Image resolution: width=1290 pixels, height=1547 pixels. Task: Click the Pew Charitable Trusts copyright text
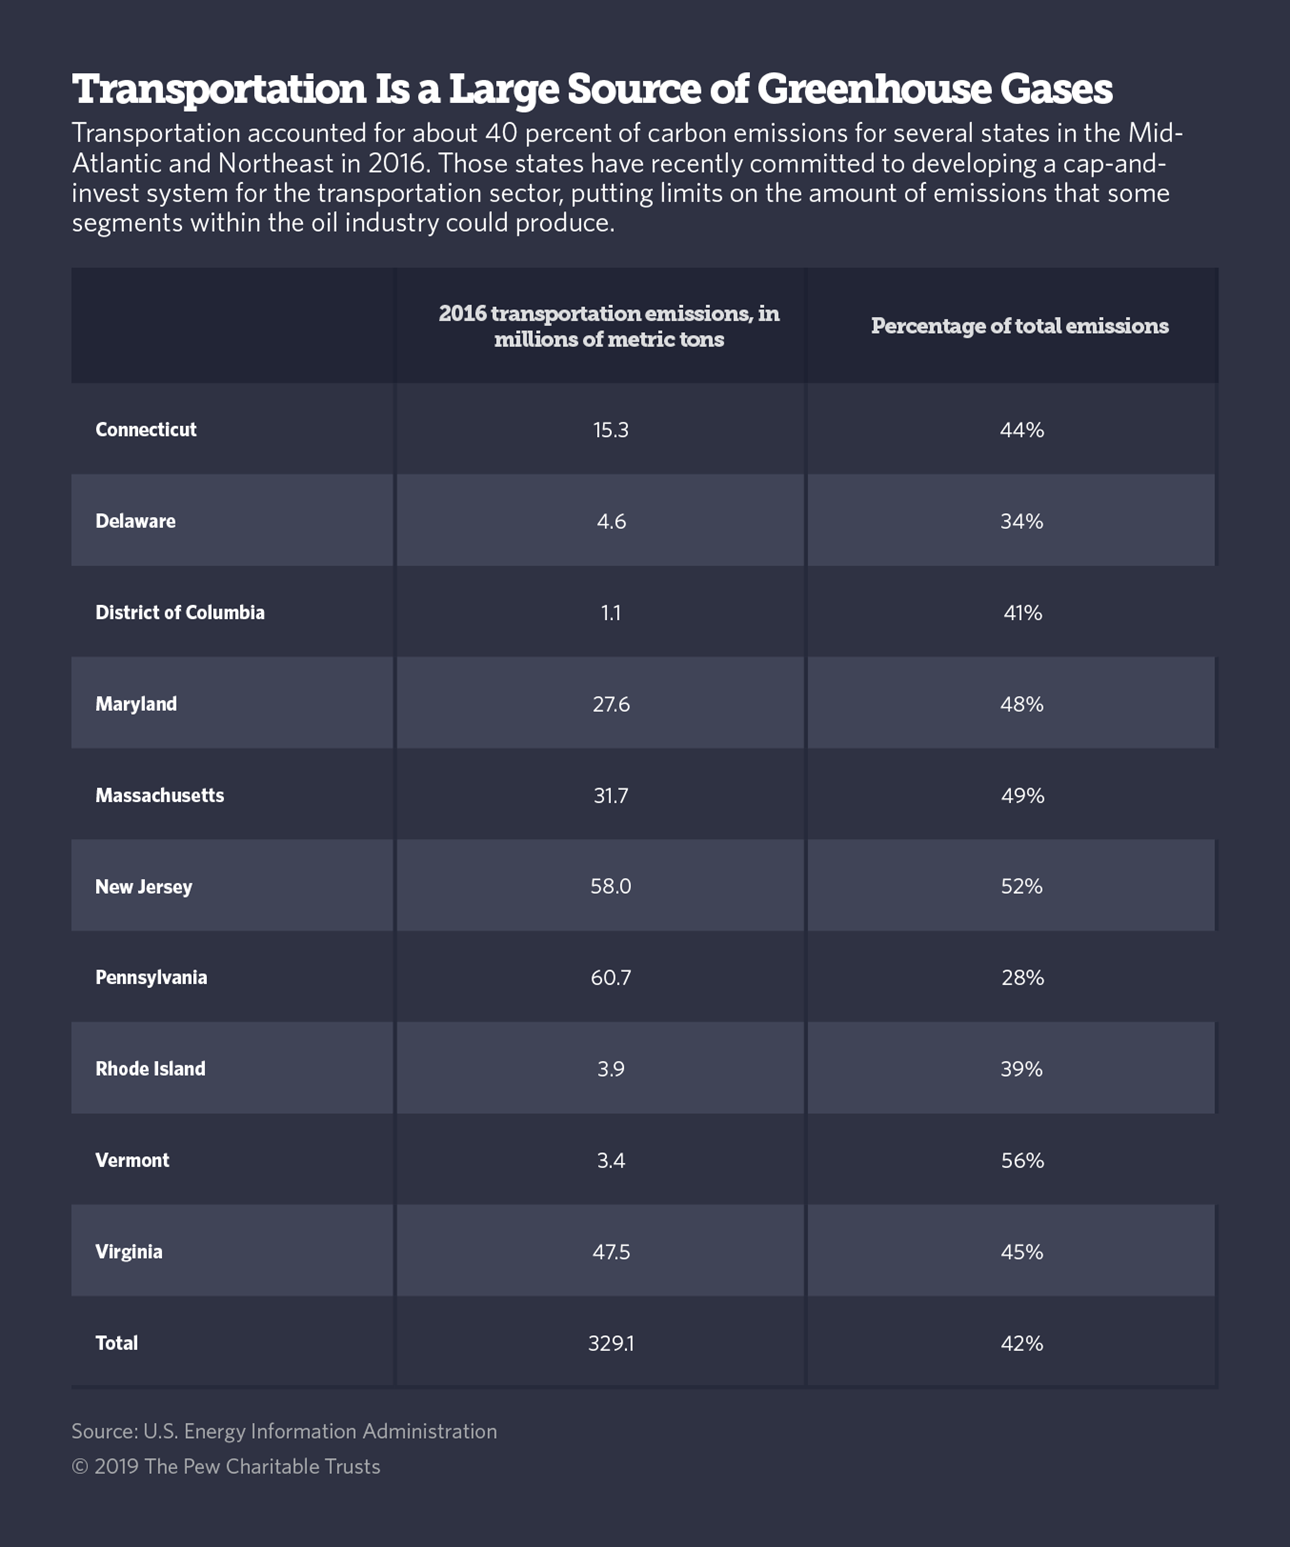tap(226, 1467)
